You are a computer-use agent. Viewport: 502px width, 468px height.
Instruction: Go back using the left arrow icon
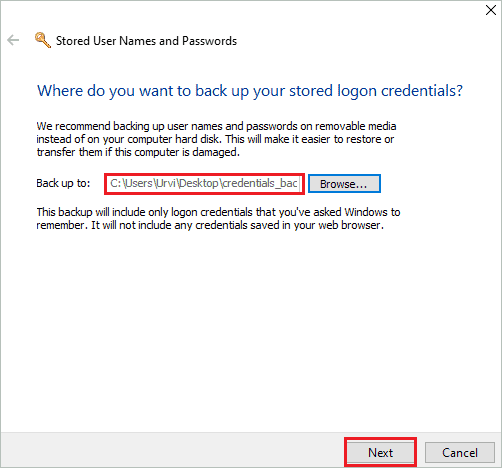(13, 40)
